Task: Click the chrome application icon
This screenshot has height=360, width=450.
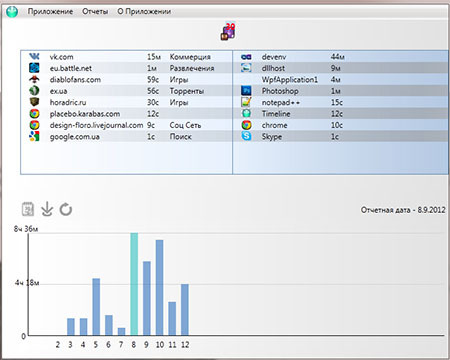Action: pos(246,125)
